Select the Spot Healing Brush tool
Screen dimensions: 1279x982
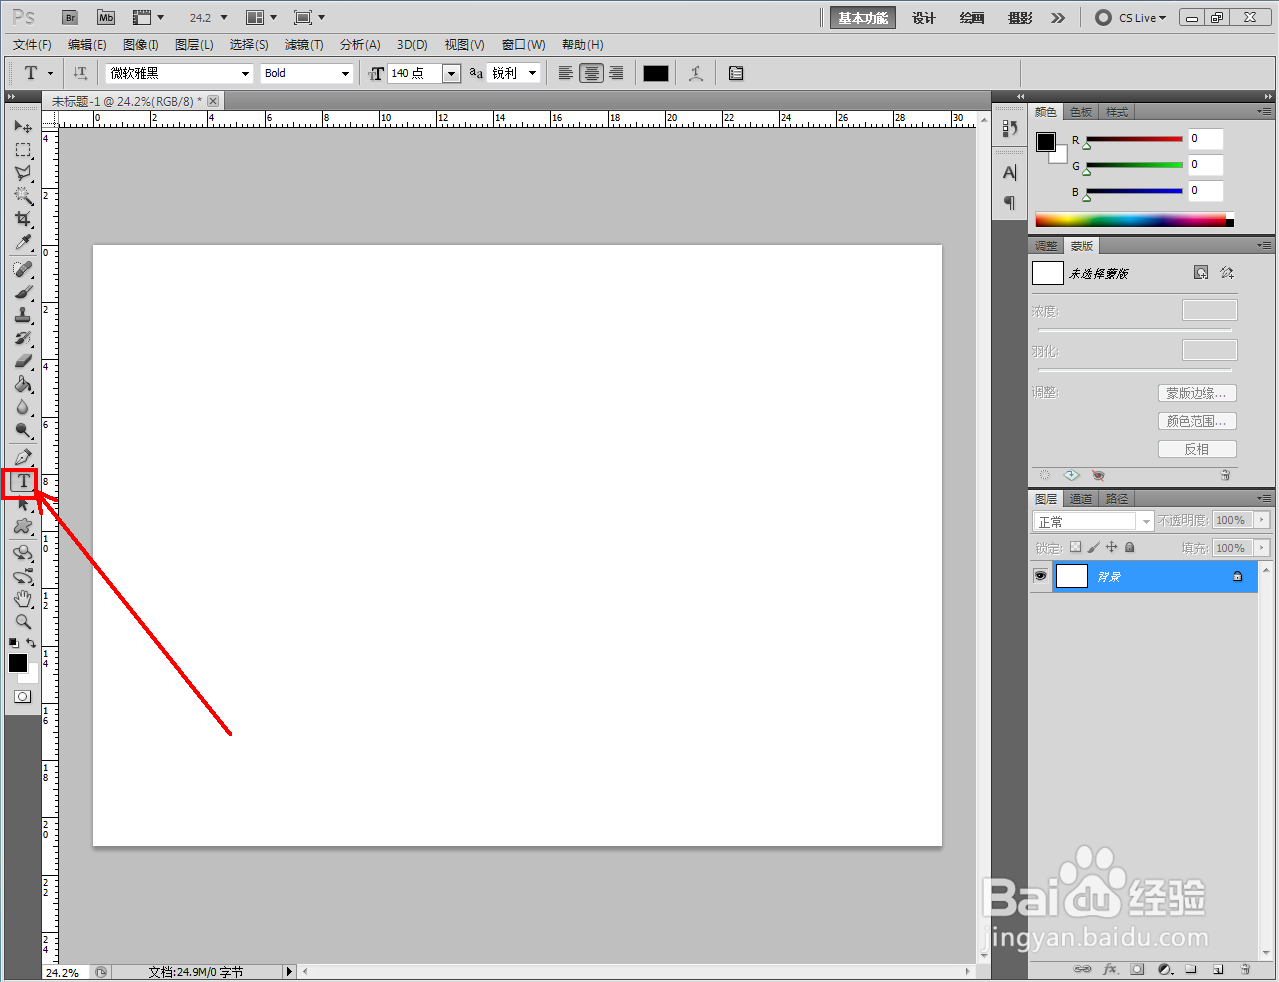click(23, 270)
